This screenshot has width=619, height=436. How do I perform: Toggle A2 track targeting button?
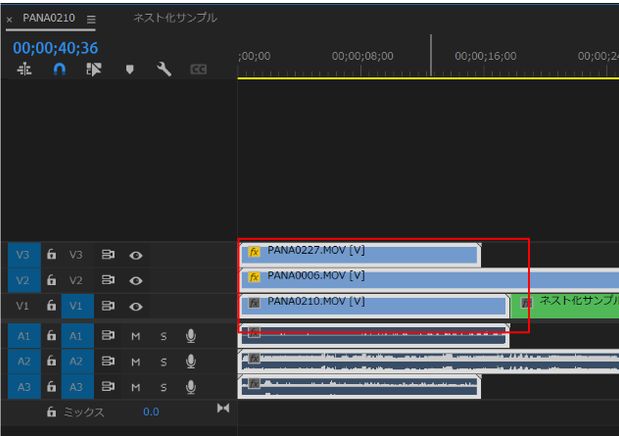point(77,361)
